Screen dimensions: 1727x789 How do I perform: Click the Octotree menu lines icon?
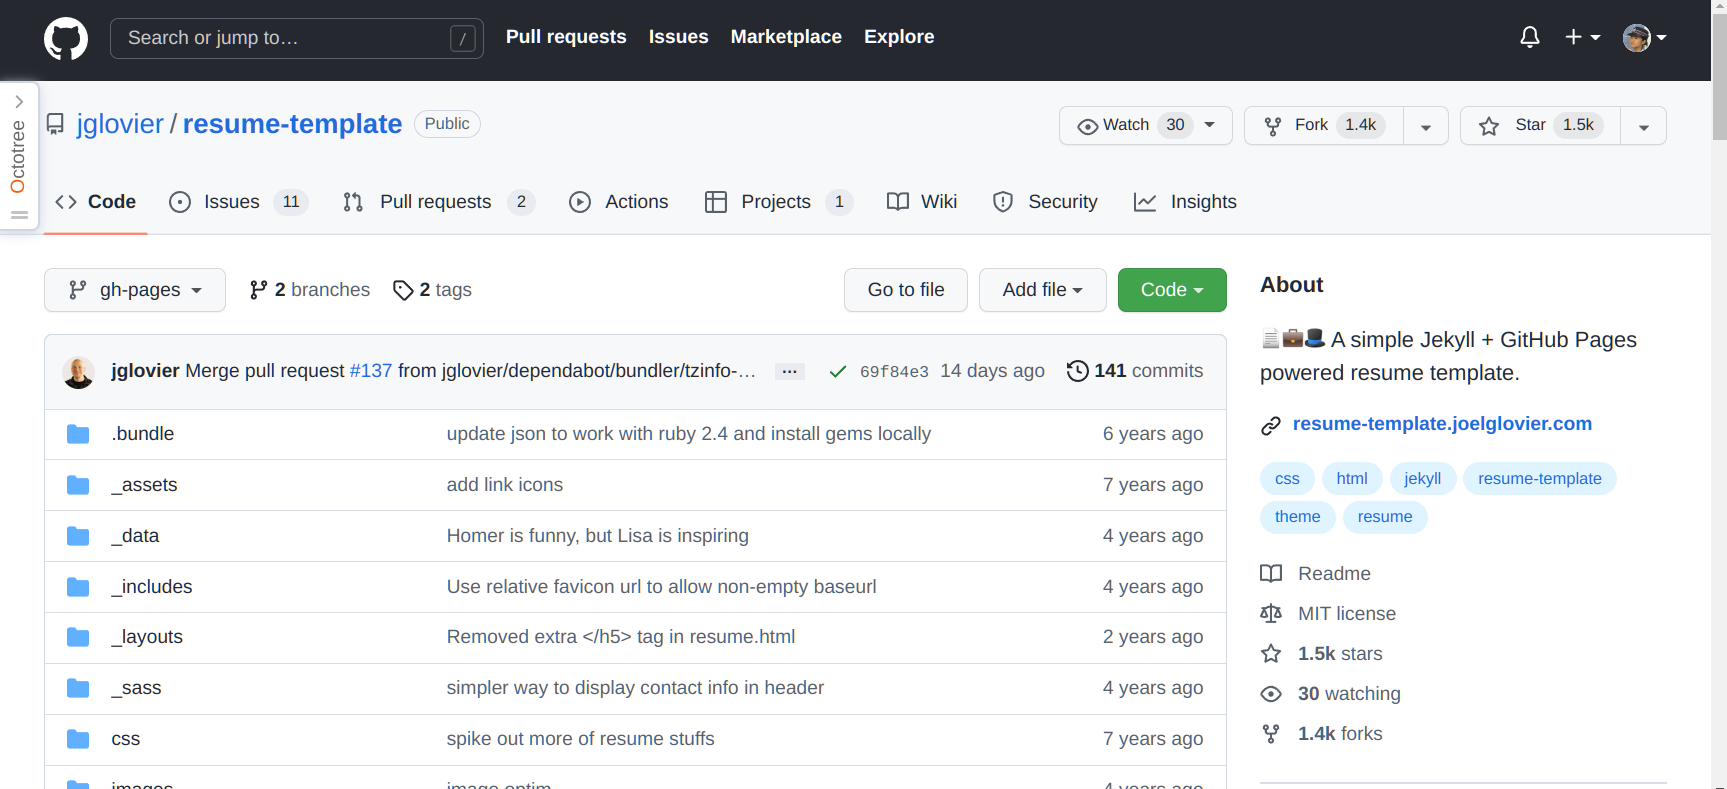pyautogui.click(x=19, y=214)
